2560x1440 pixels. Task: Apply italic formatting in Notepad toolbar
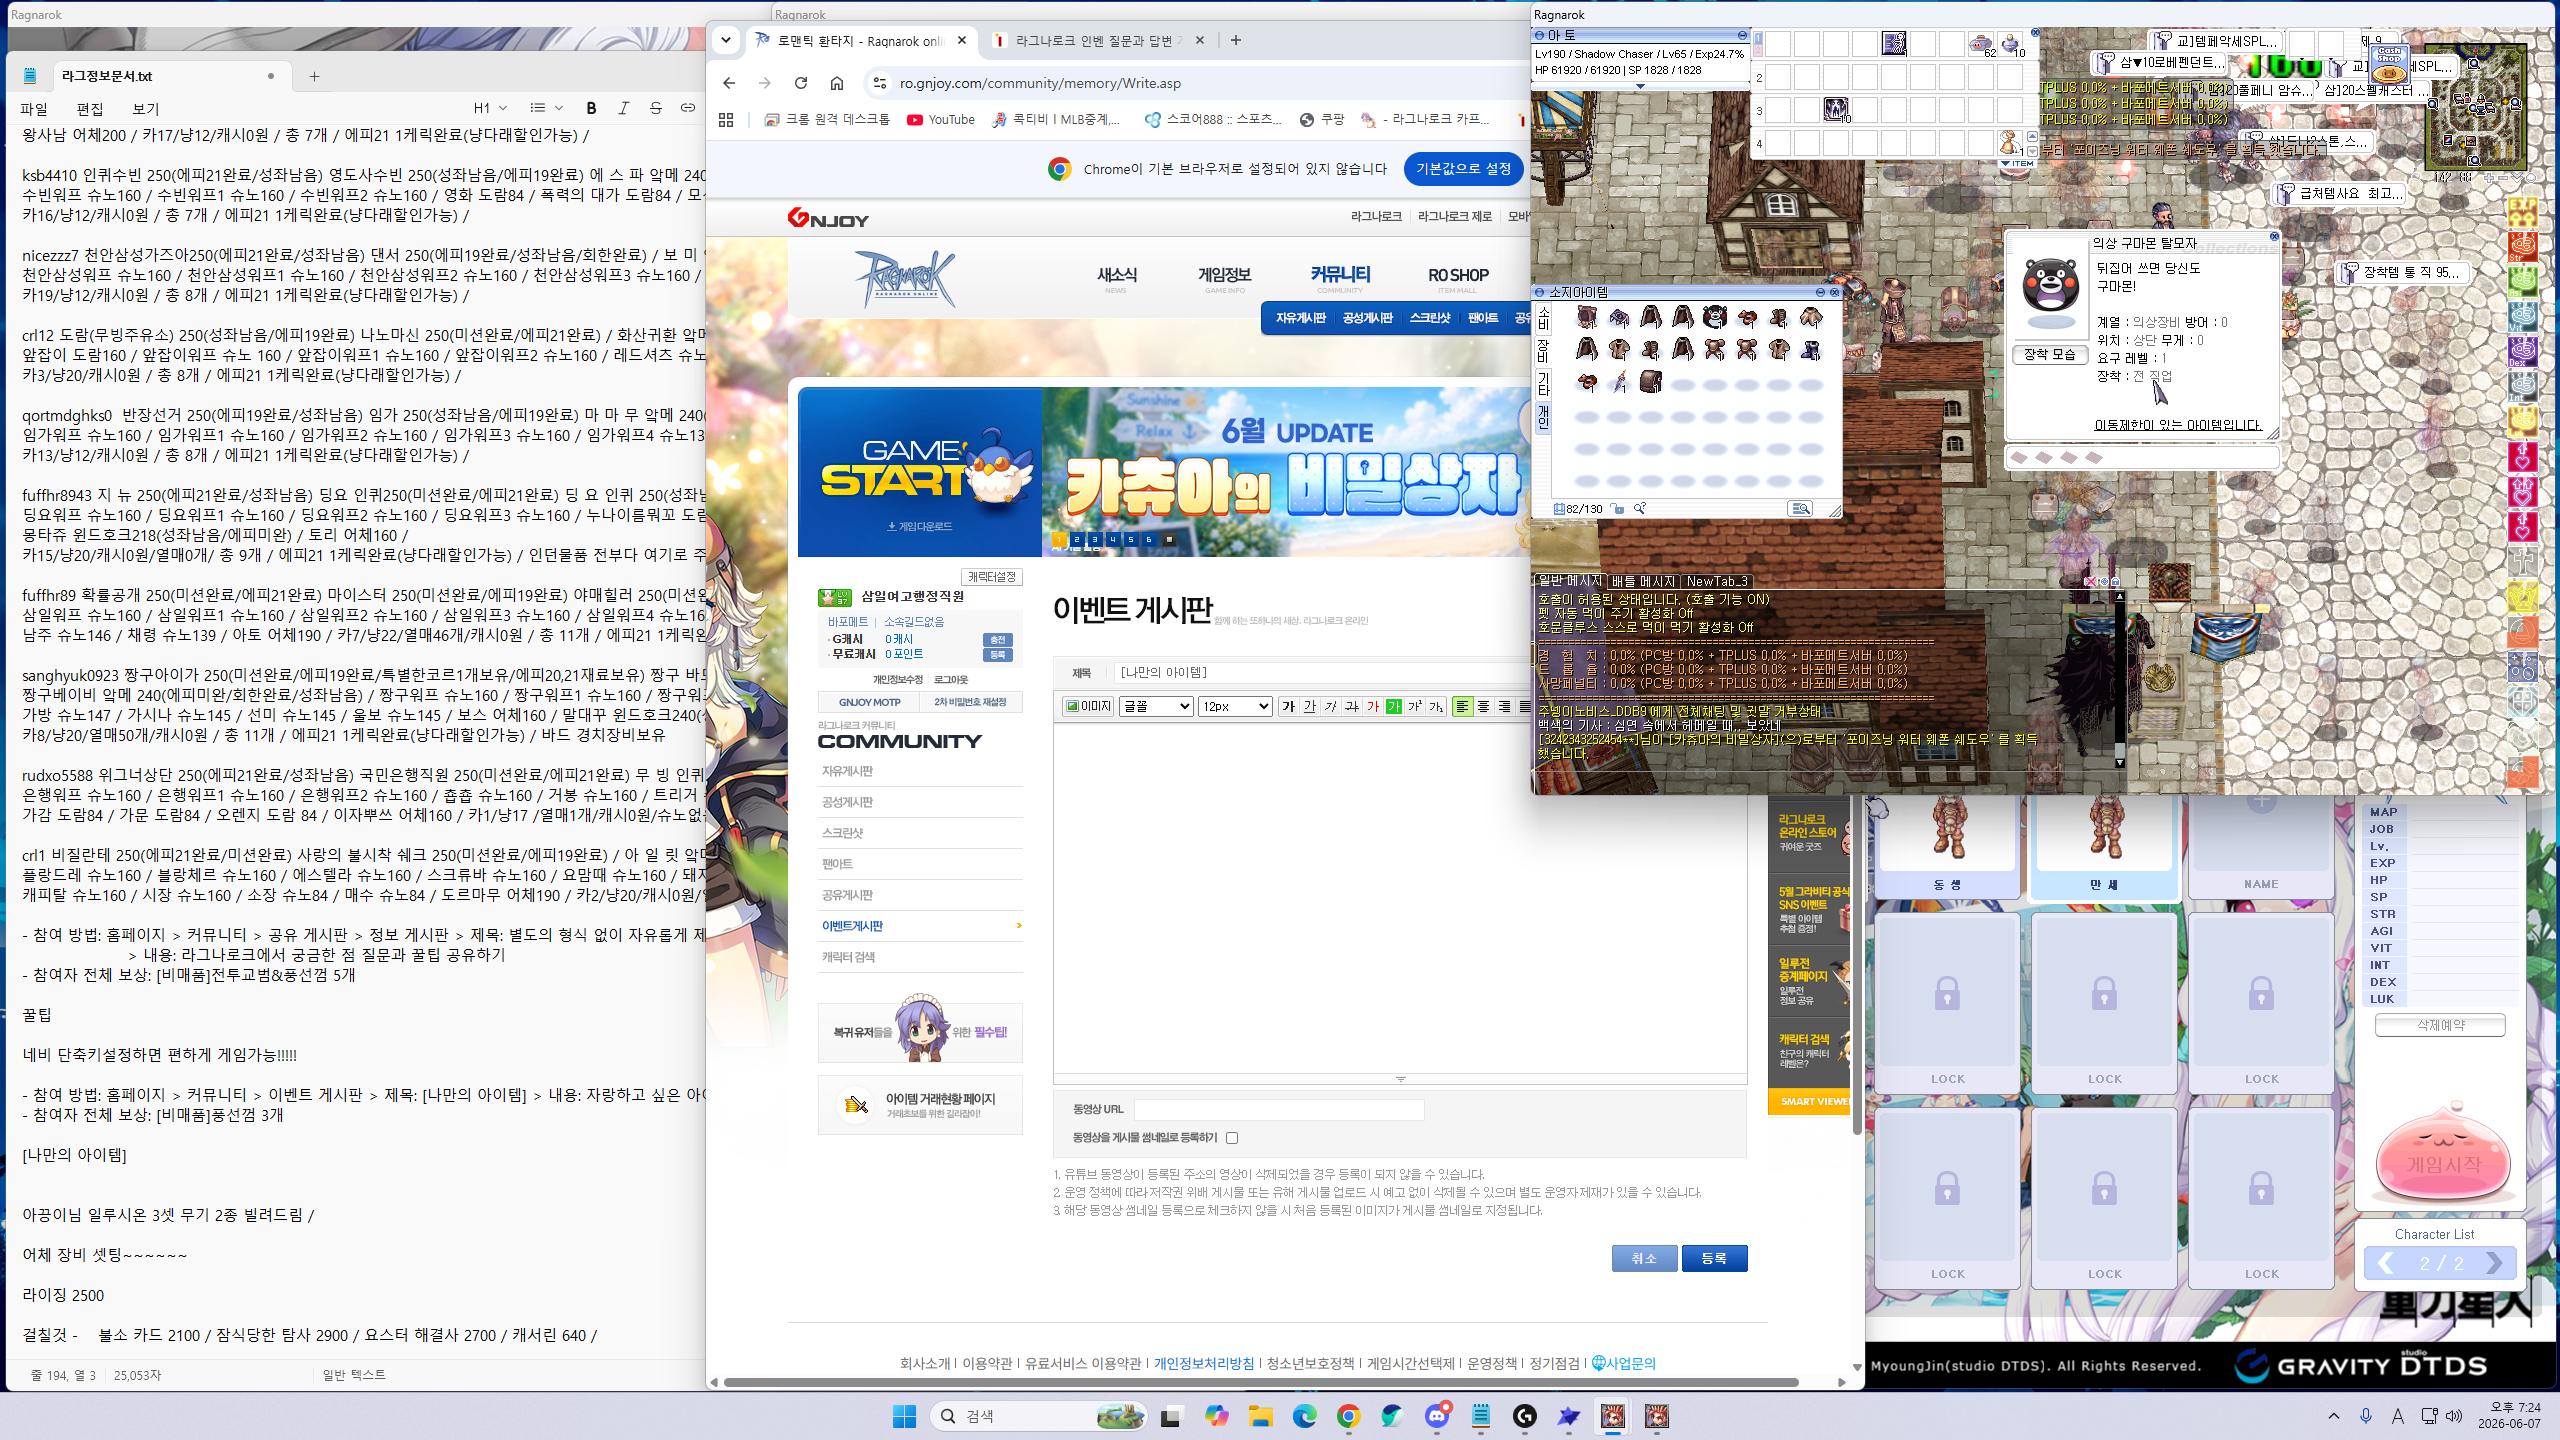coord(623,108)
